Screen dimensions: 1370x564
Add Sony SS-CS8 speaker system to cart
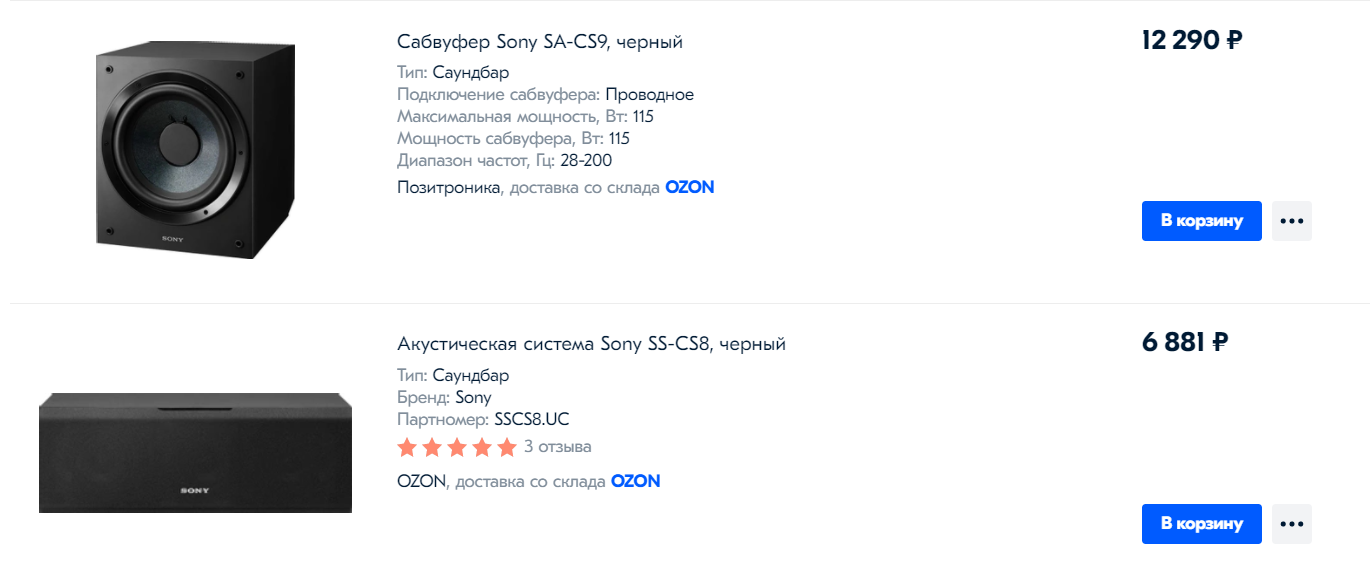coord(1201,524)
